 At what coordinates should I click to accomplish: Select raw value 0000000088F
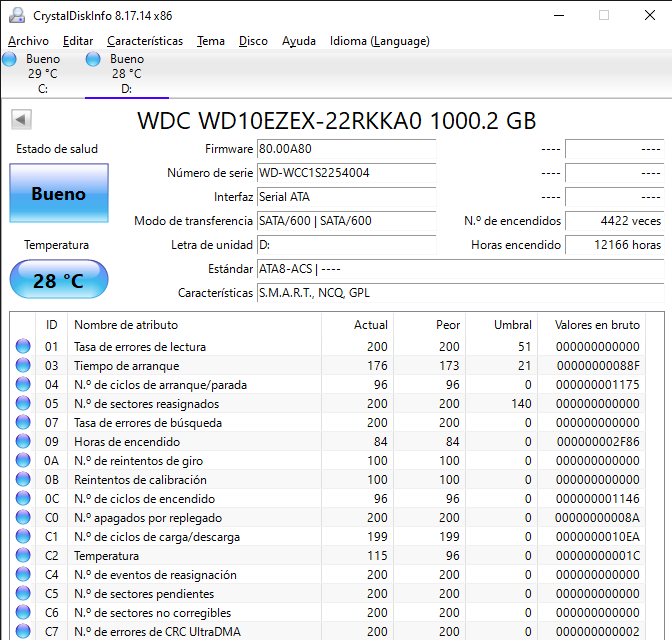(598, 366)
